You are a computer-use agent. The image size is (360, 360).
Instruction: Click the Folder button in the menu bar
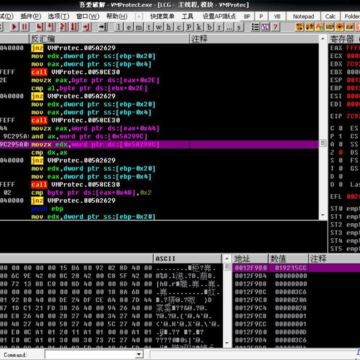(351, 16)
